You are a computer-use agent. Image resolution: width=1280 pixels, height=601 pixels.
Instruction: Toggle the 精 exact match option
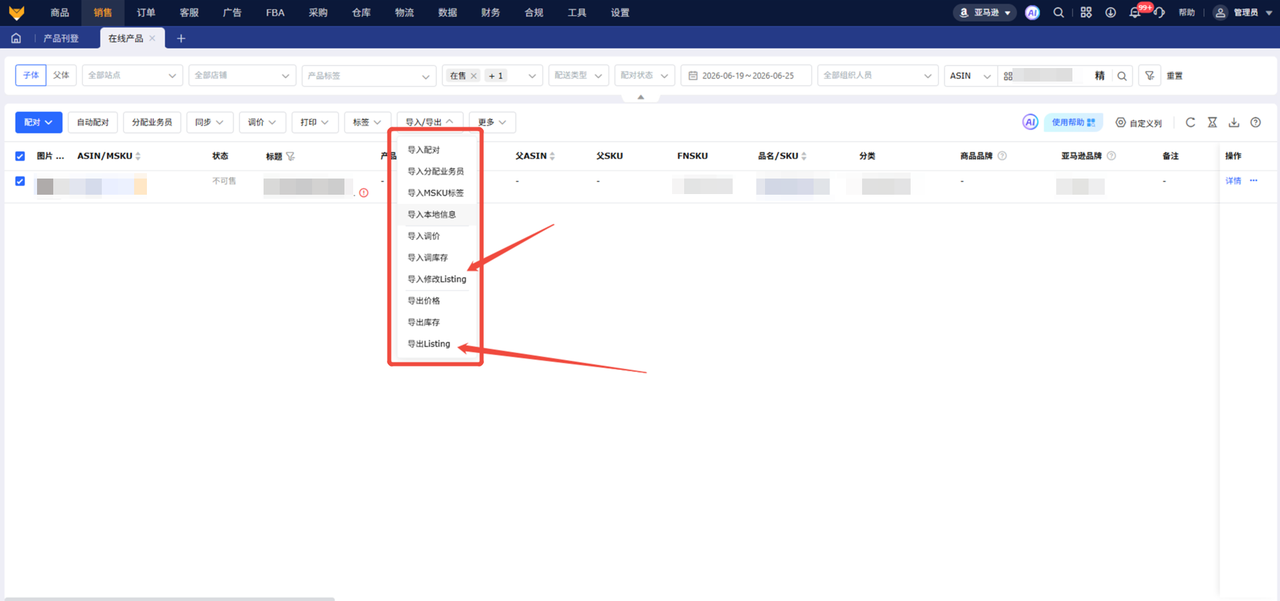[x=1100, y=76]
